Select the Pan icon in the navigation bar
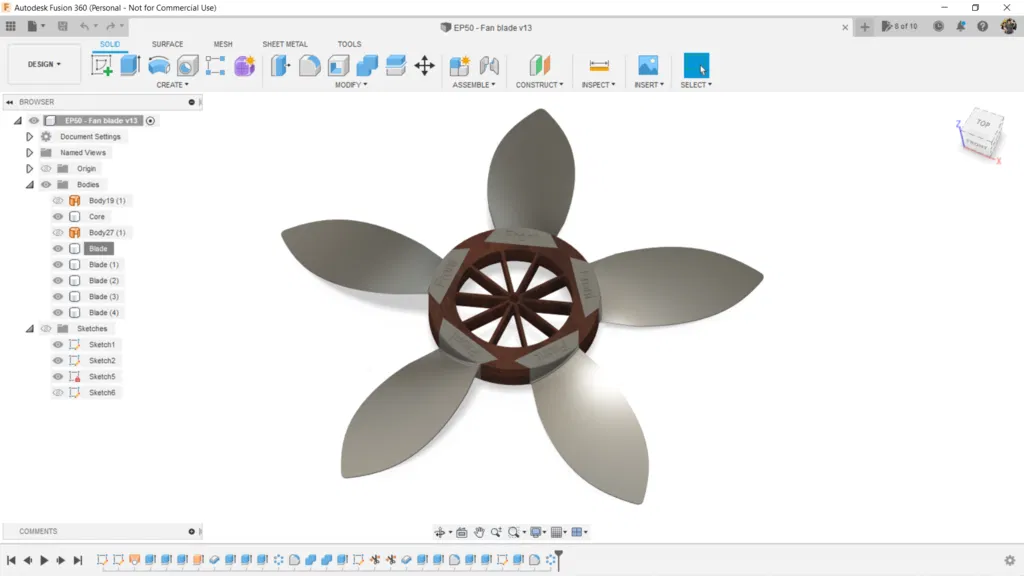1024x576 pixels. coord(478,532)
